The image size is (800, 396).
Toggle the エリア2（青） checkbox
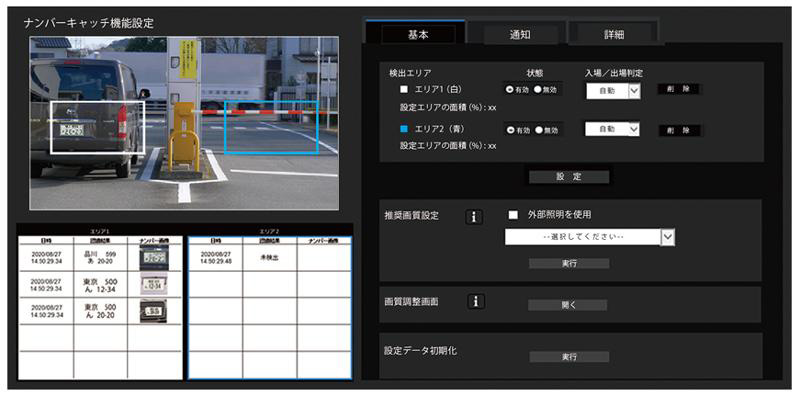(x=404, y=130)
